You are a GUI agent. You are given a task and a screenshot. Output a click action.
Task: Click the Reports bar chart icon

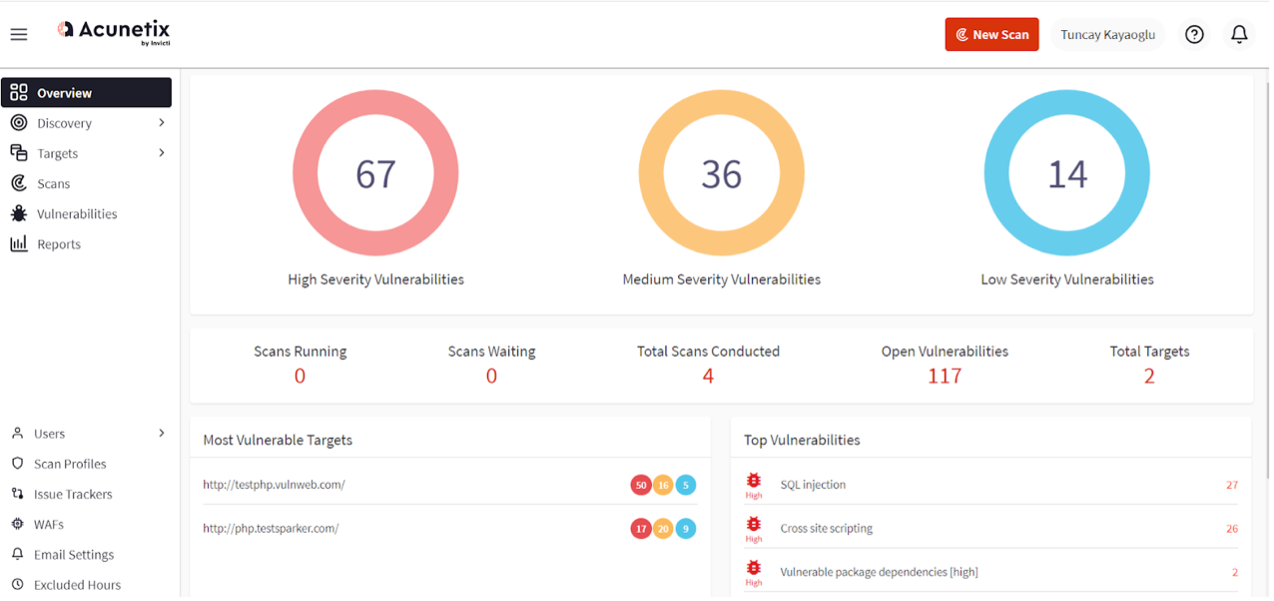pyautogui.click(x=19, y=244)
